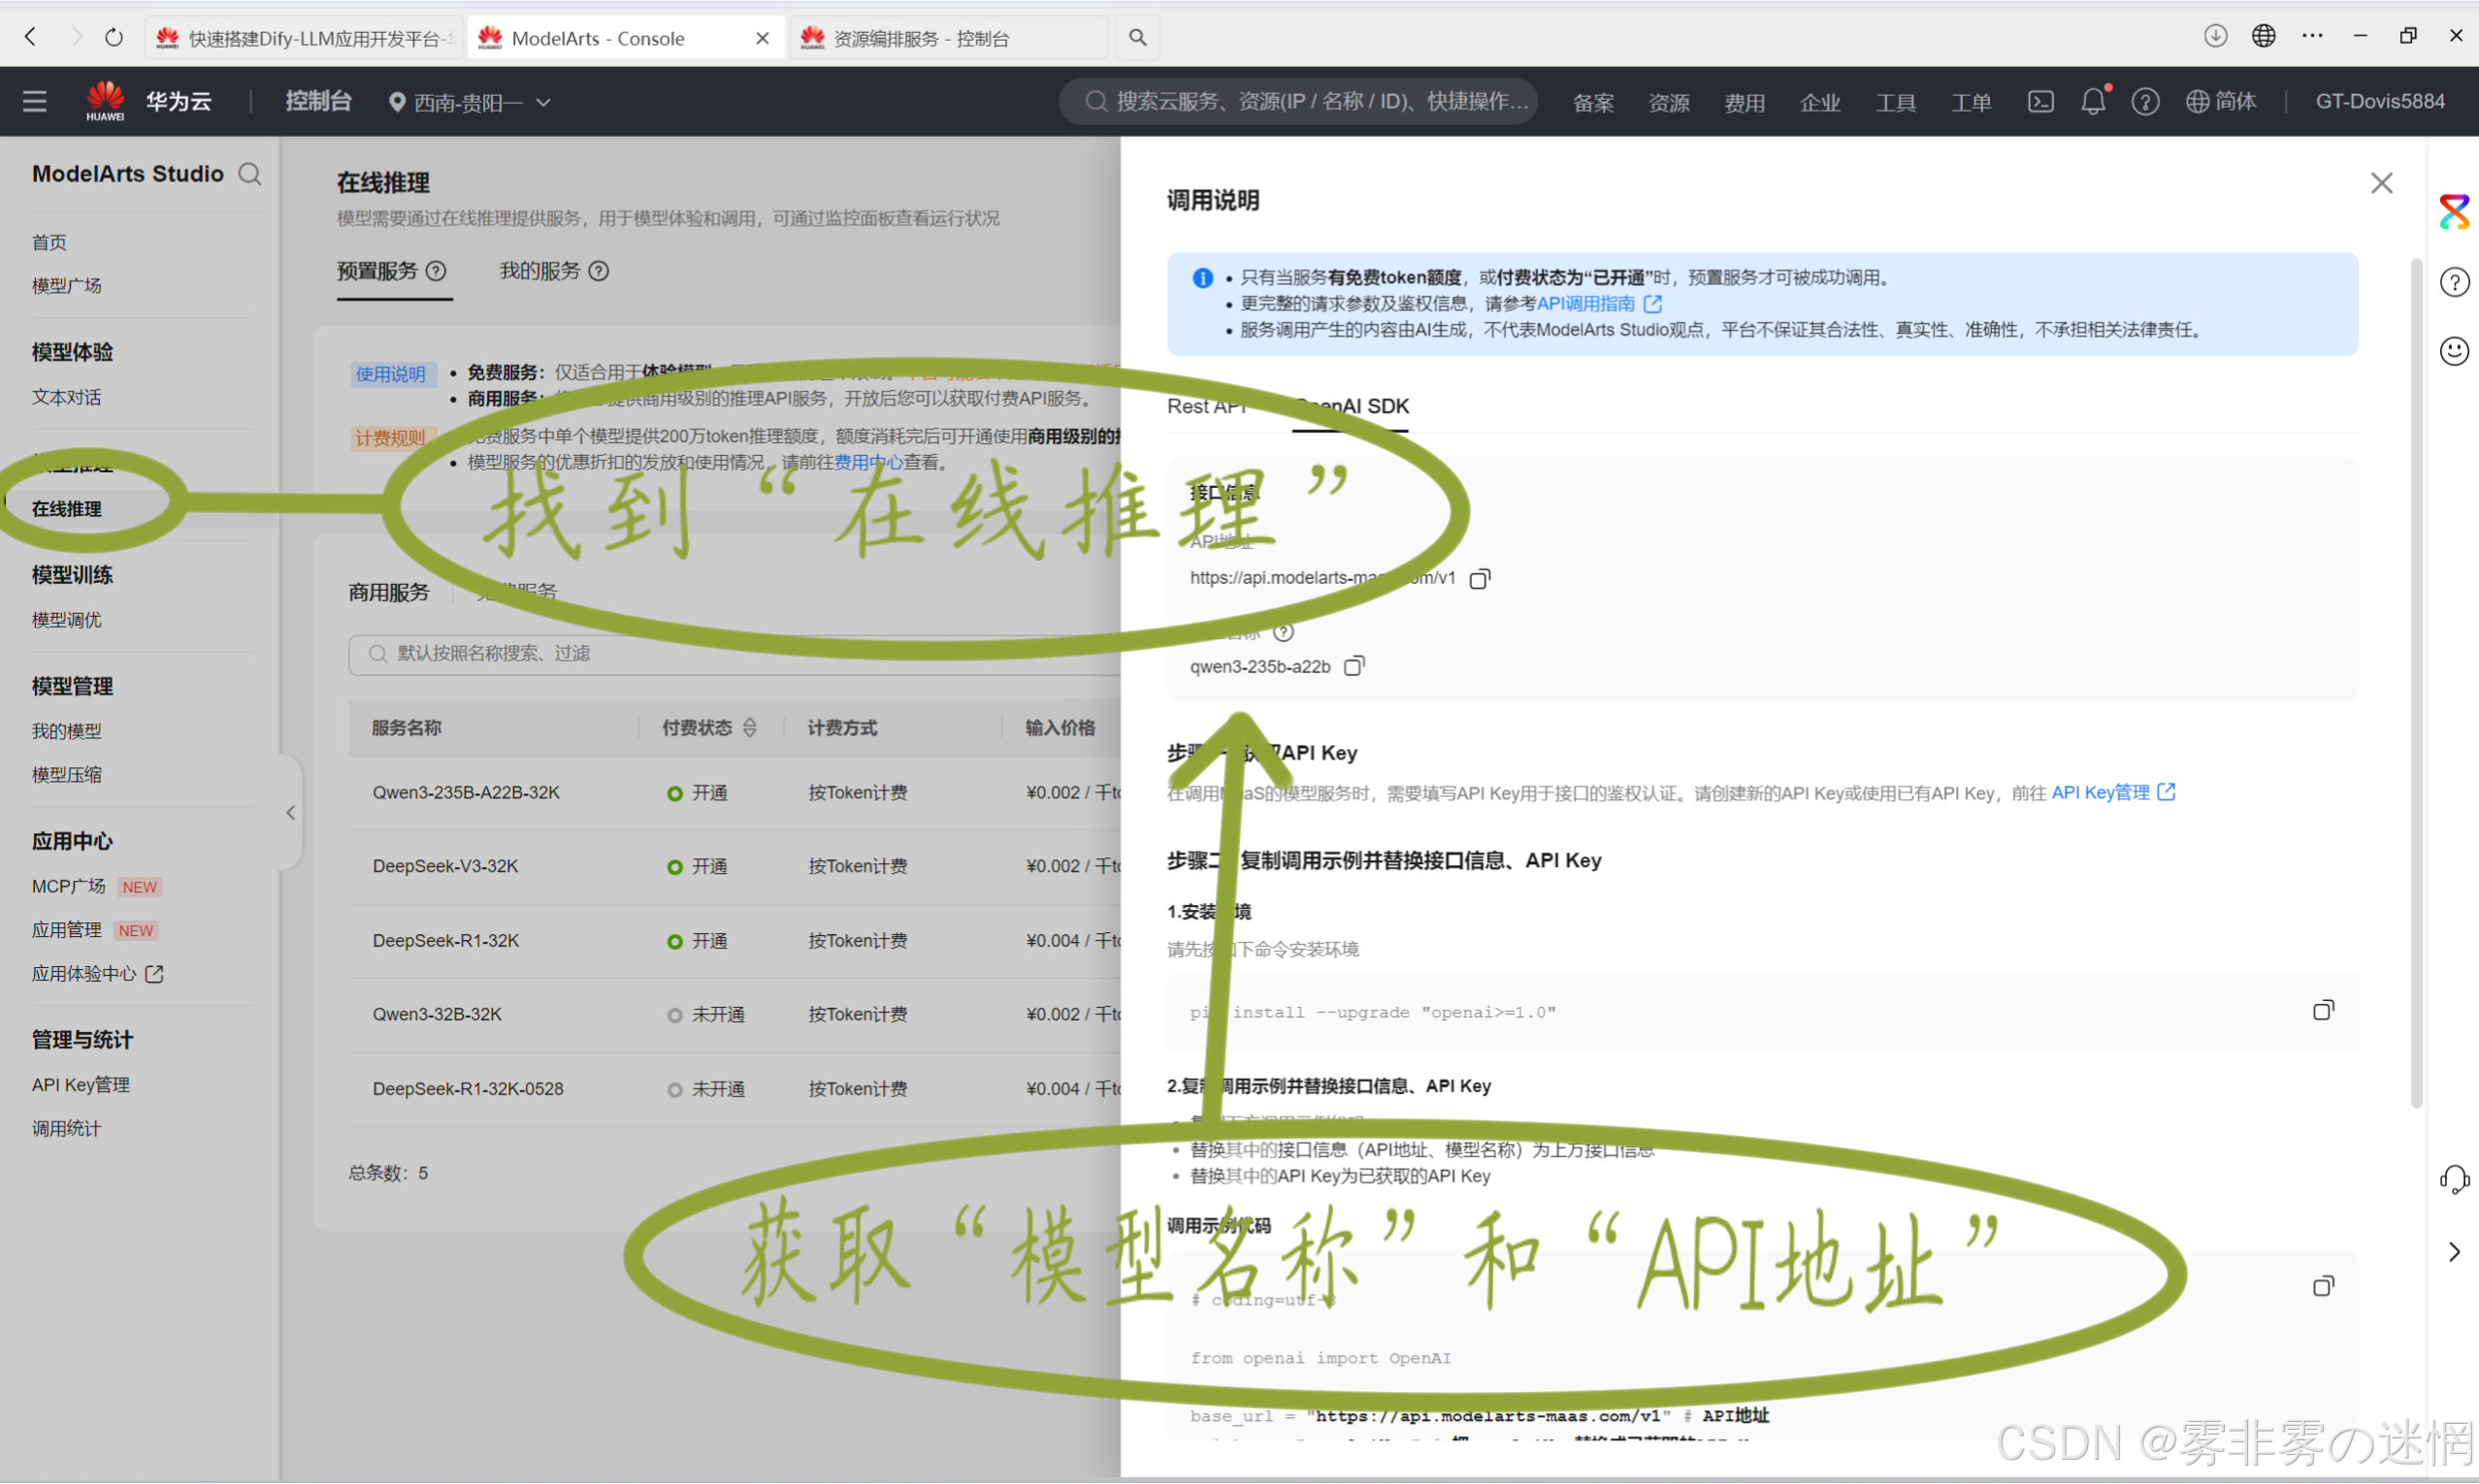Open language selector 简体
Screen dimensions: 2479x1484
click(x=2221, y=101)
